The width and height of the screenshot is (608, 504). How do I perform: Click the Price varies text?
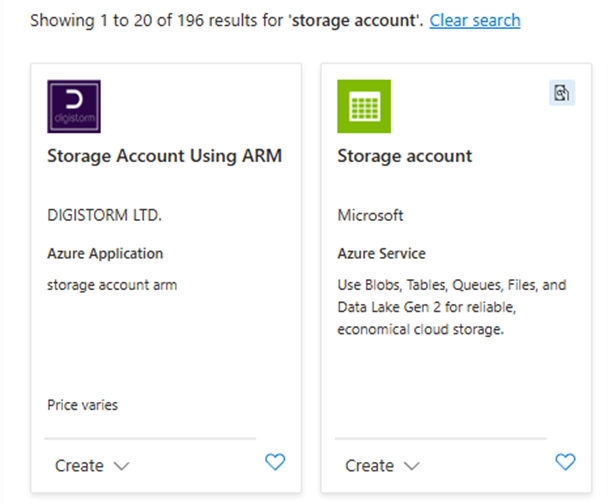(85, 406)
